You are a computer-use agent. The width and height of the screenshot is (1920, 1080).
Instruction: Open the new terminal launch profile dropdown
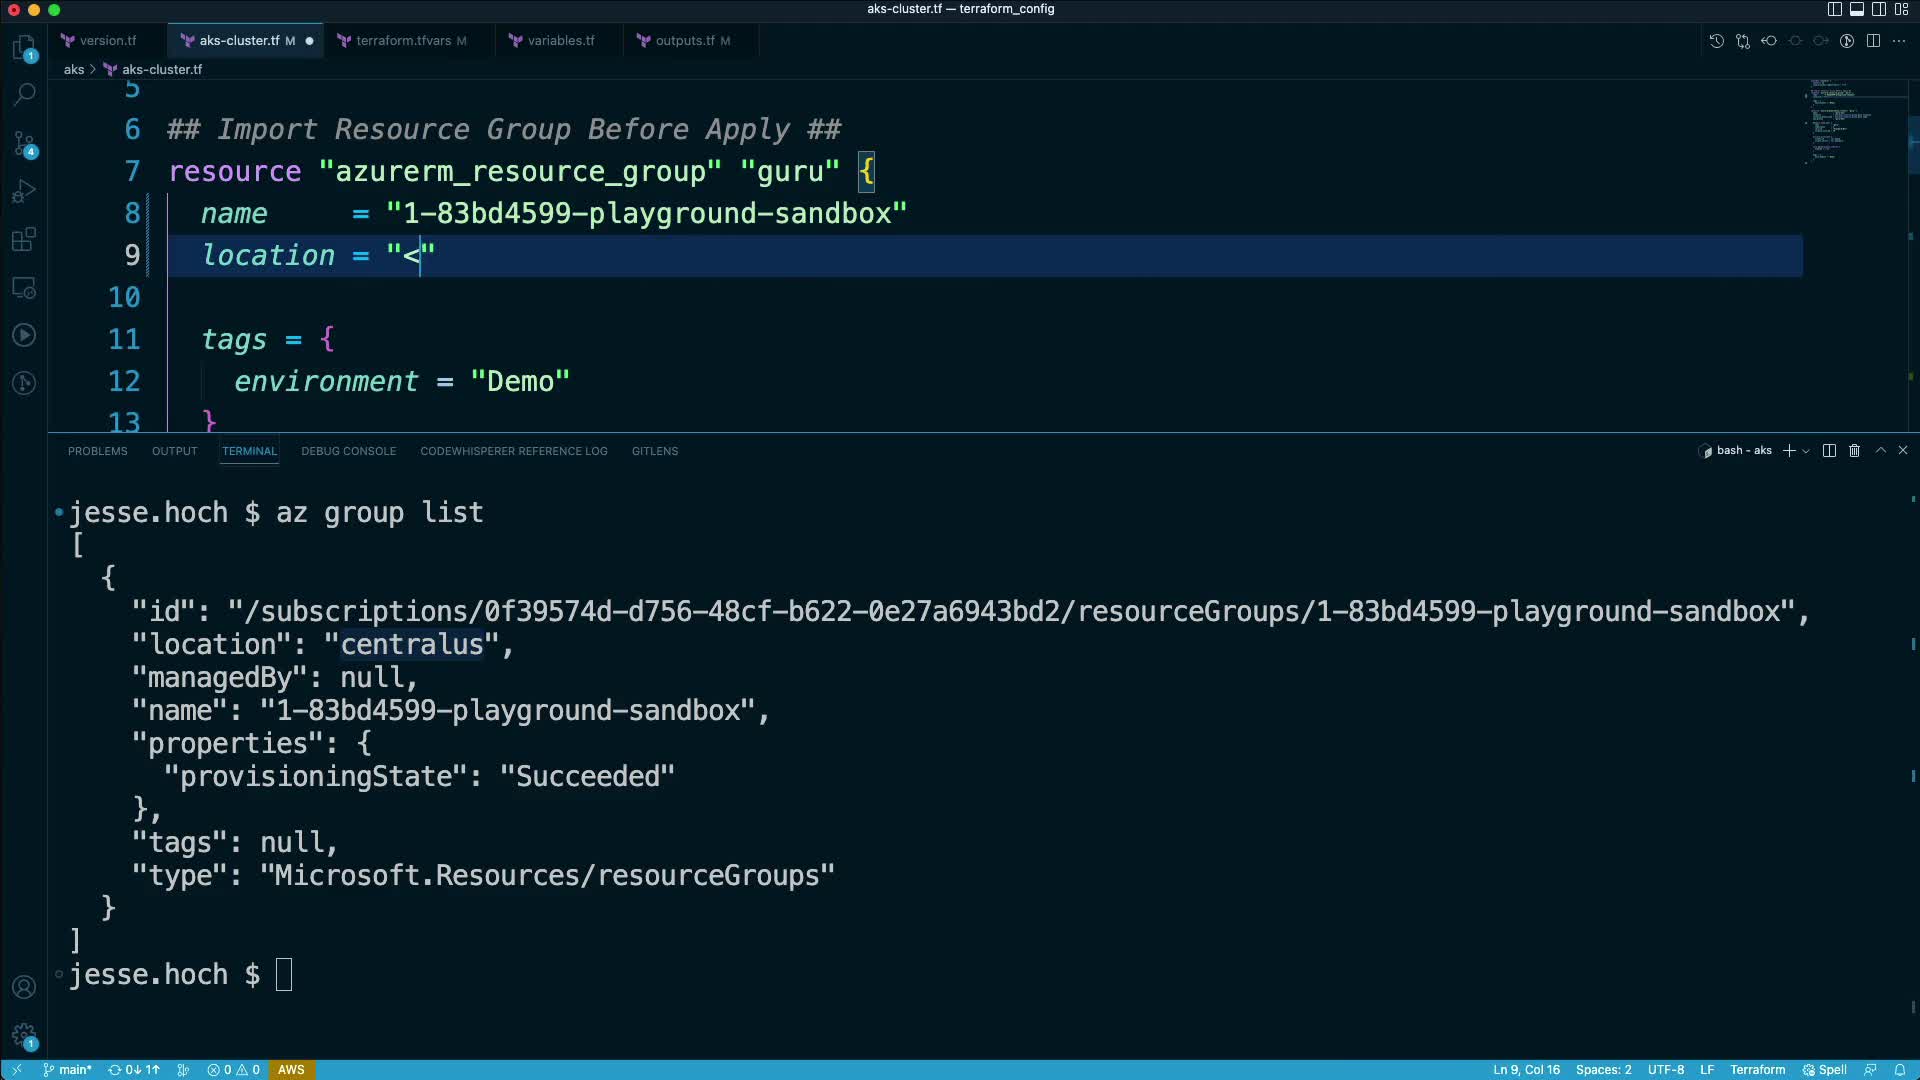pyautogui.click(x=1806, y=451)
